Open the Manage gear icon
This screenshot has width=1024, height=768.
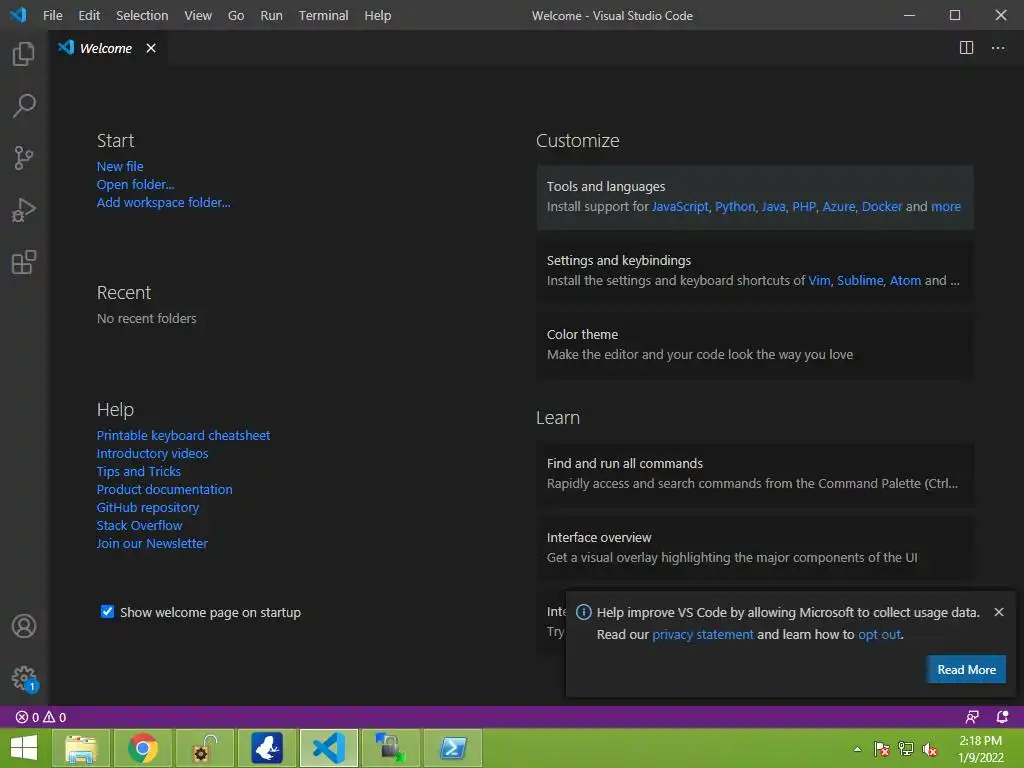click(x=24, y=678)
